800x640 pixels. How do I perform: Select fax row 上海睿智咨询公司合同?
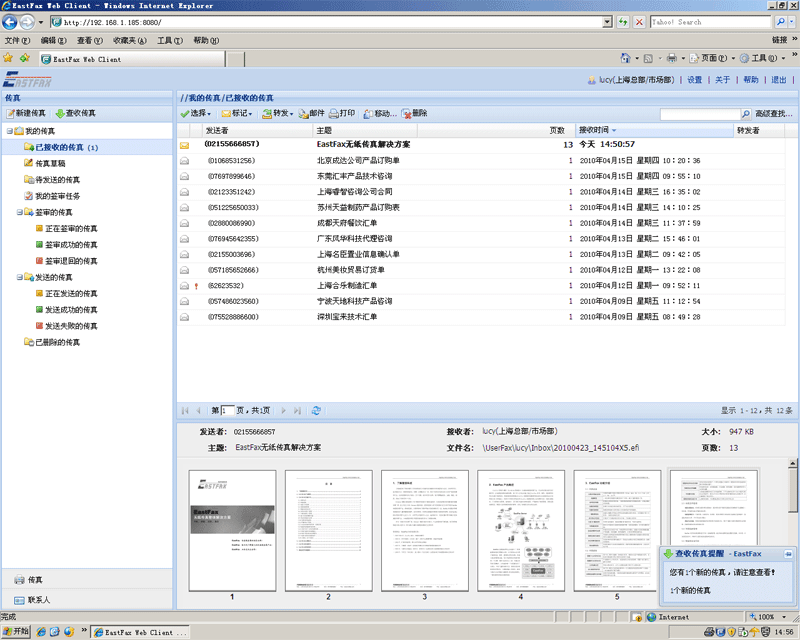pos(481,192)
